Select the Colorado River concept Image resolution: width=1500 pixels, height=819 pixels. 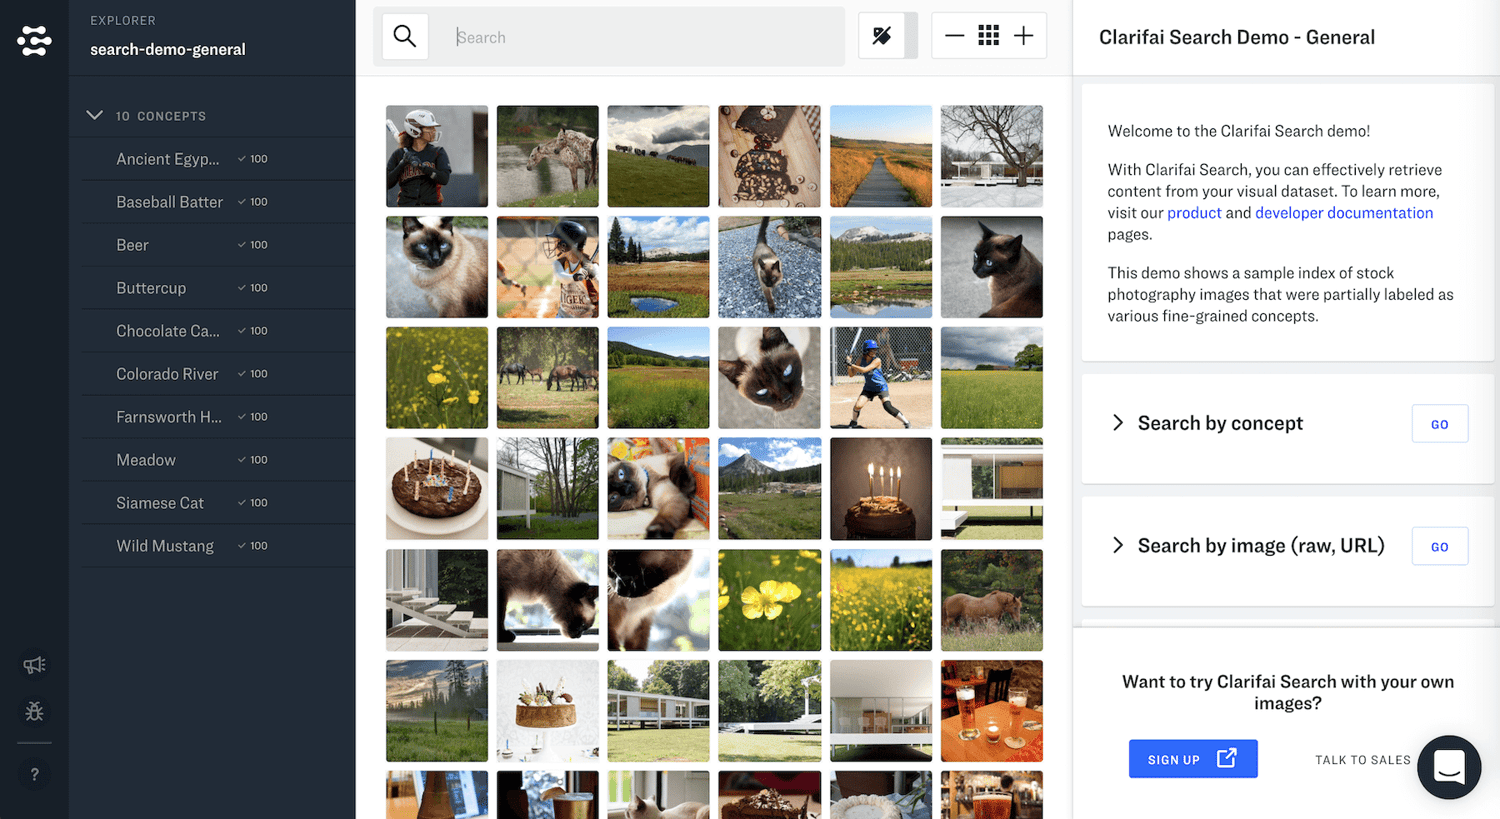tap(167, 374)
